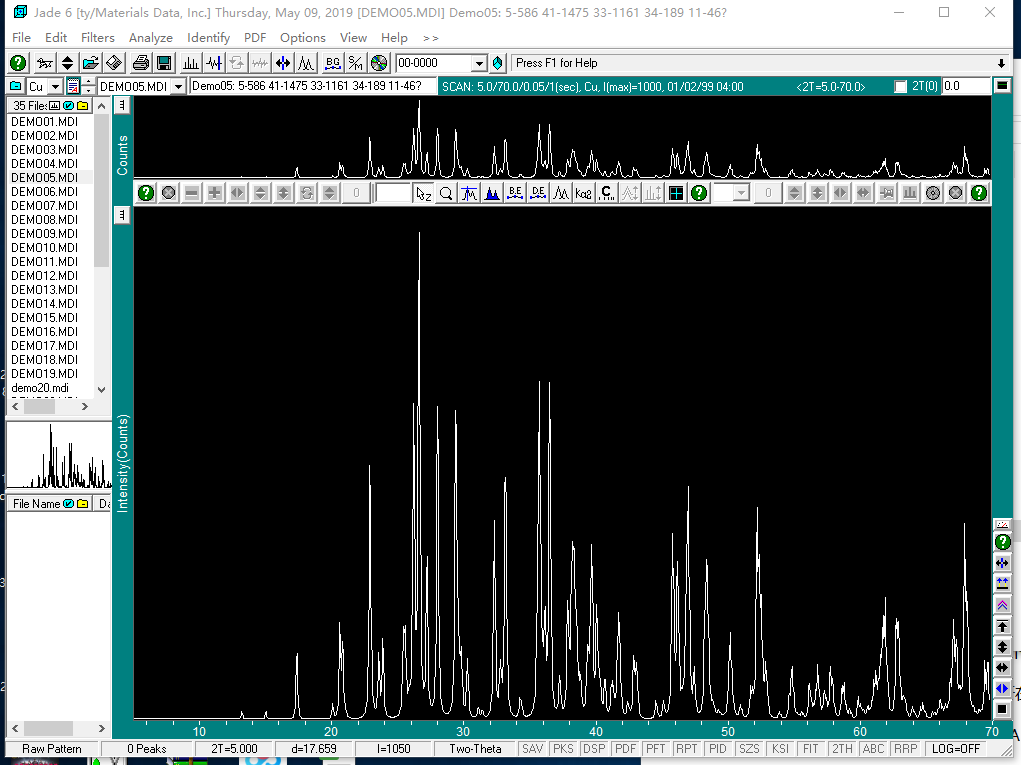Viewport: 1021px width, 765px height.
Task: Click the open folder icon in the main toolbar
Action: tap(91, 63)
